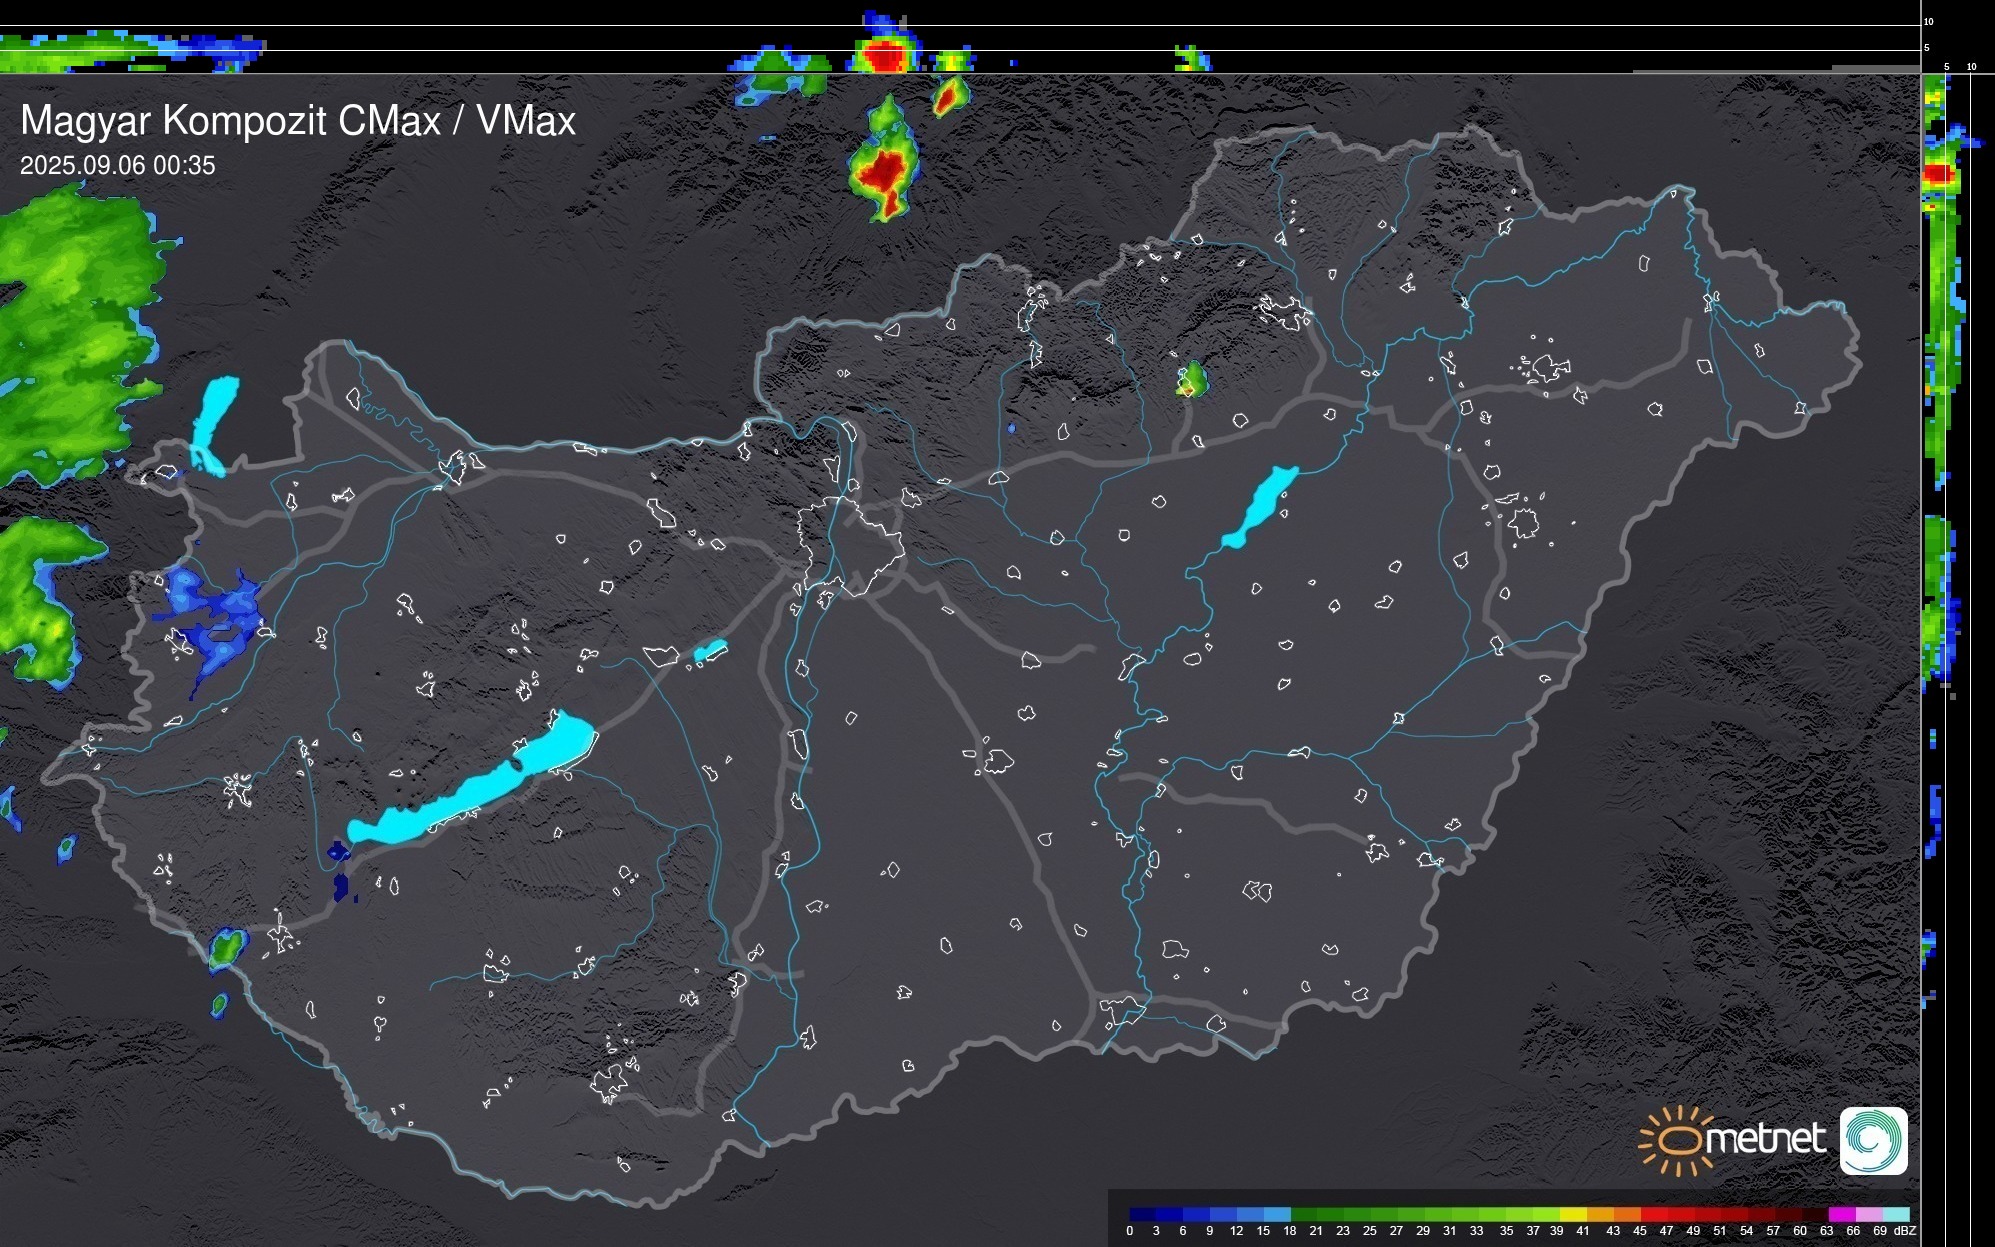Click the red storm cell north of Hungary
Viewport: 1995px width, 1247px height.
click(x=882, y=172)
